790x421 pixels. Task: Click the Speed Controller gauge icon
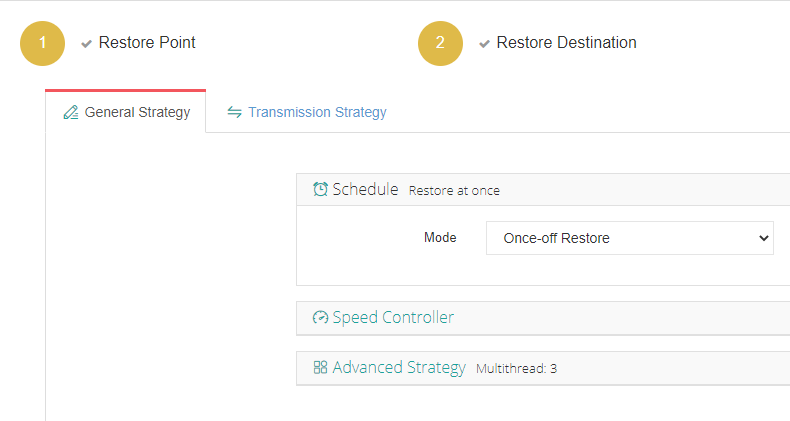[x=320, y=318]
